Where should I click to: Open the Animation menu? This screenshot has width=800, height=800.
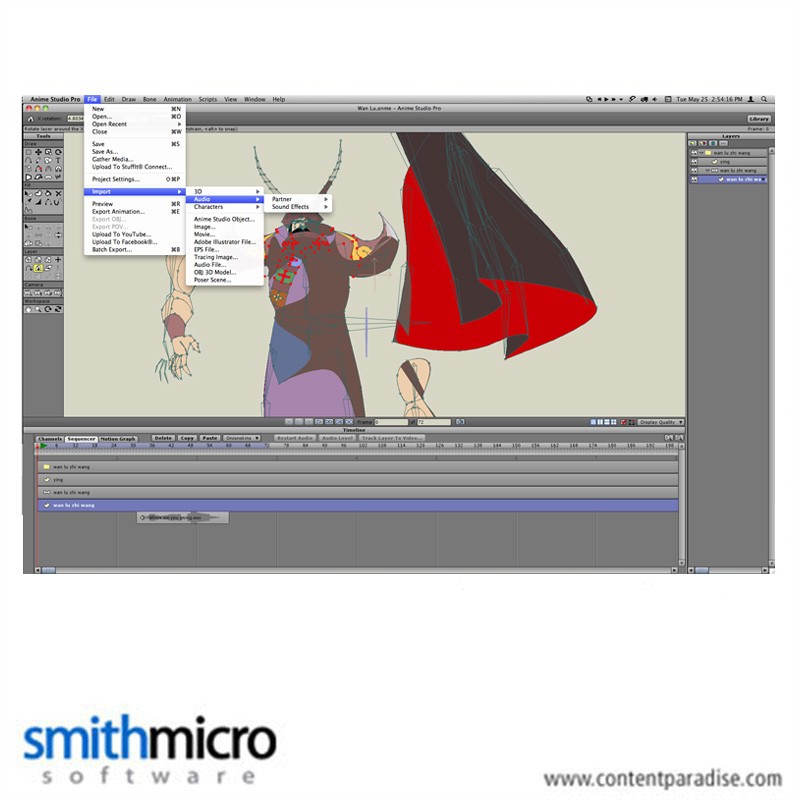click(177, 99)
